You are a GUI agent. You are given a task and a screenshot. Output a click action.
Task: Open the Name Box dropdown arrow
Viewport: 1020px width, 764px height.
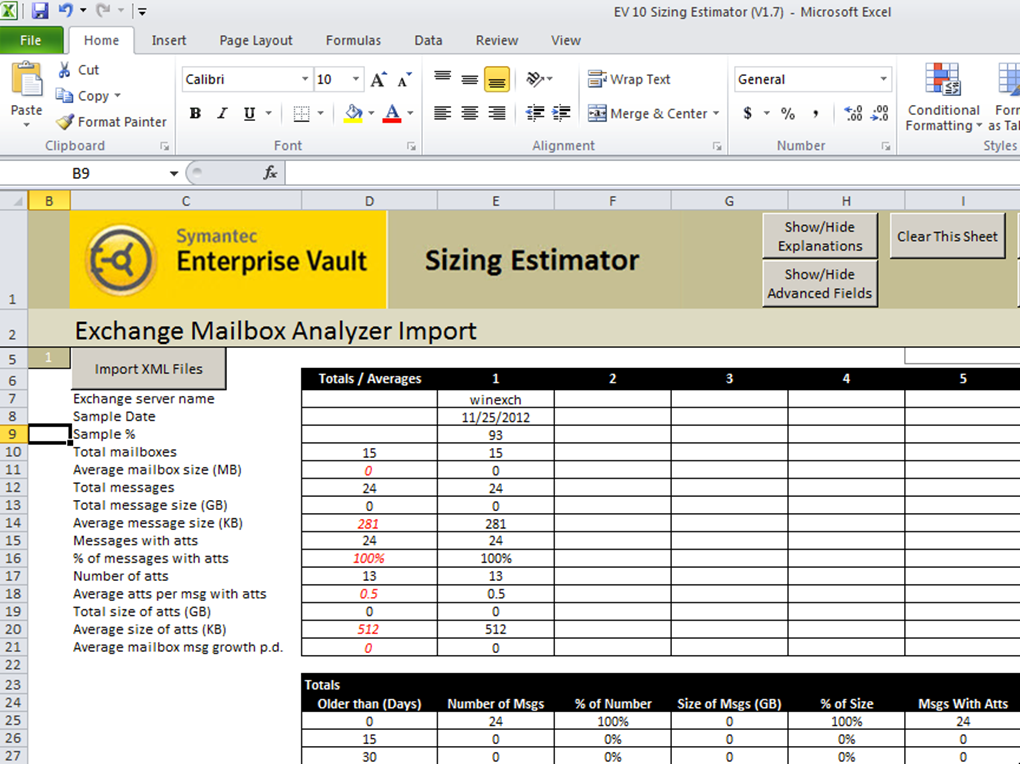click(174, 174)
